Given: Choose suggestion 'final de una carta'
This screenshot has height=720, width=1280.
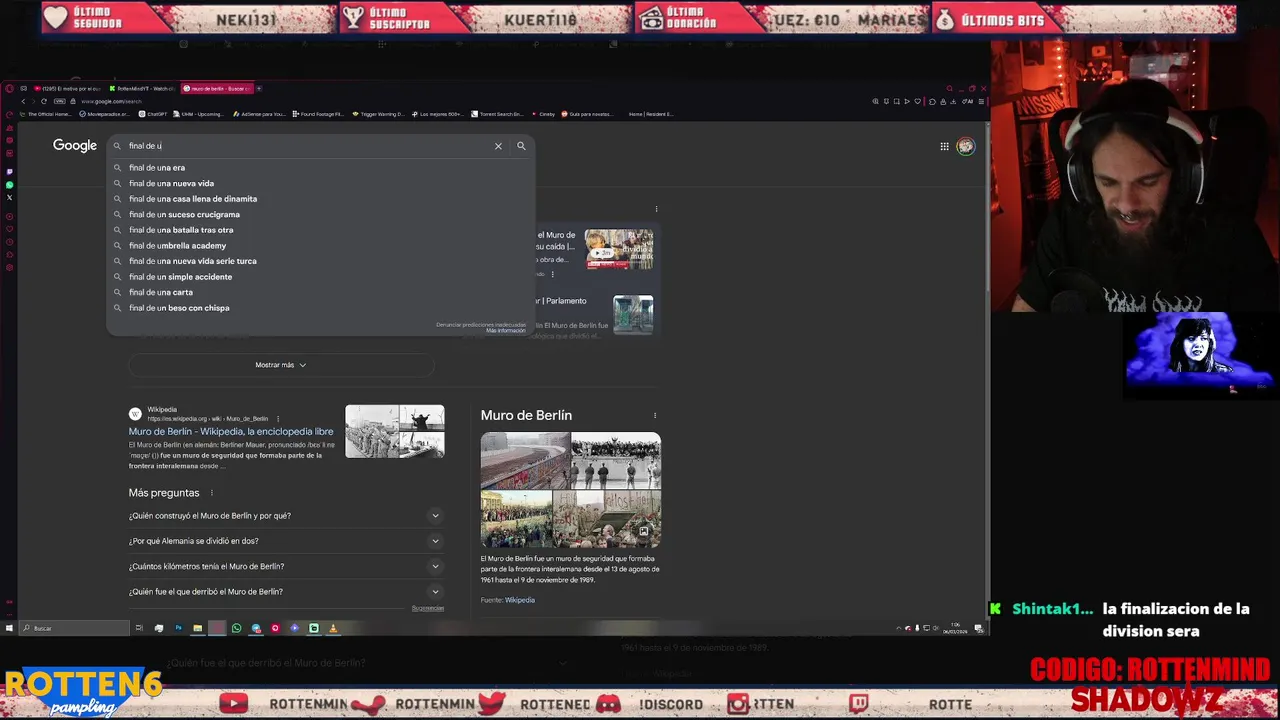Looking at the screenshot, I should pos(320,292).
